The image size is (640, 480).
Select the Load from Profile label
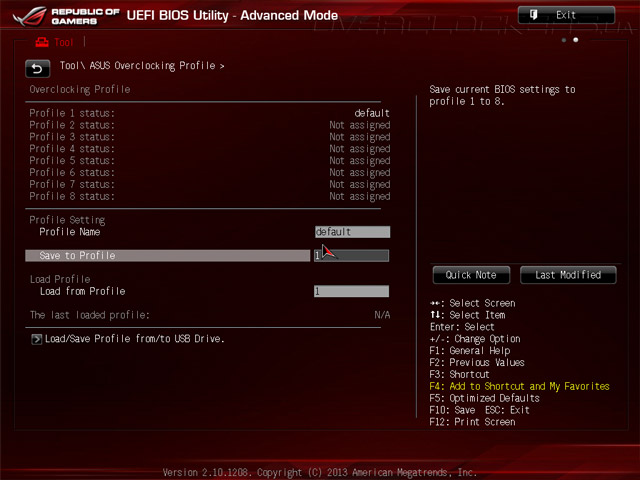82,291
